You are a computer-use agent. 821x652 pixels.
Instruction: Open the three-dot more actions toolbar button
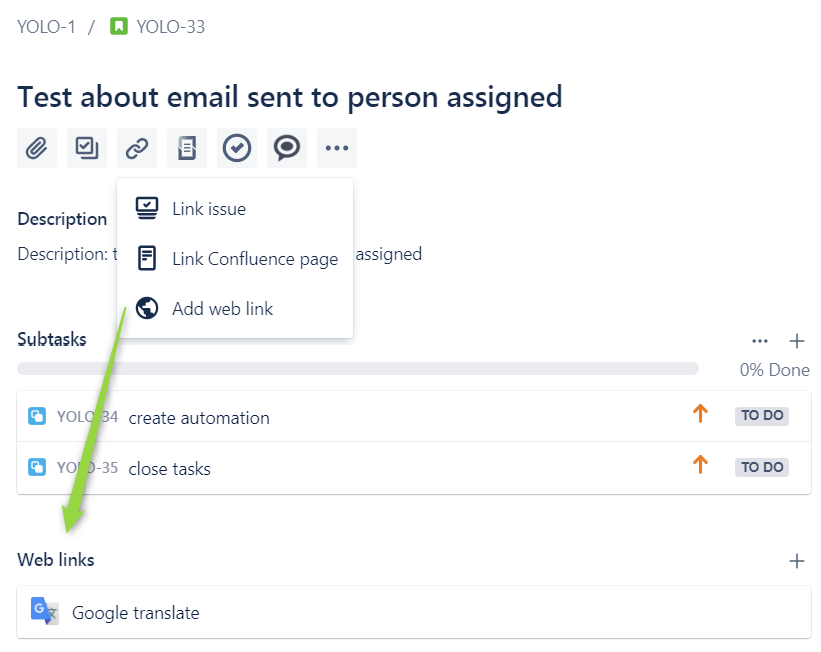pyautogui.click(x=337, y=148)
